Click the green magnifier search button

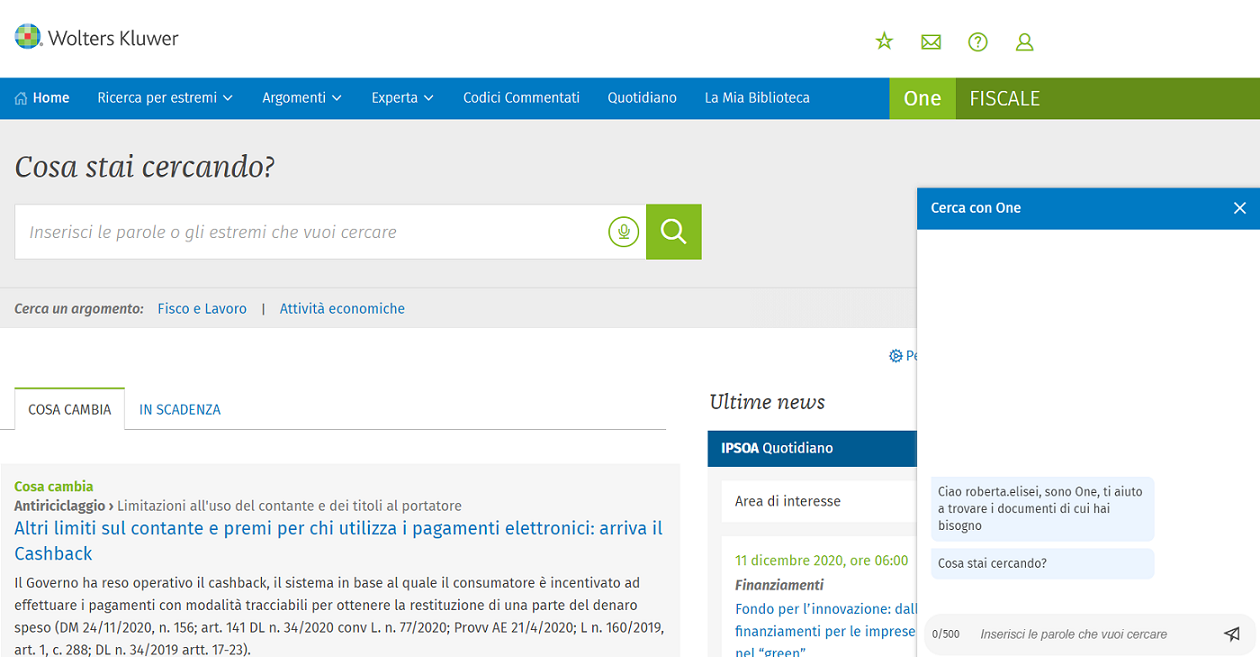pos(673,232)
